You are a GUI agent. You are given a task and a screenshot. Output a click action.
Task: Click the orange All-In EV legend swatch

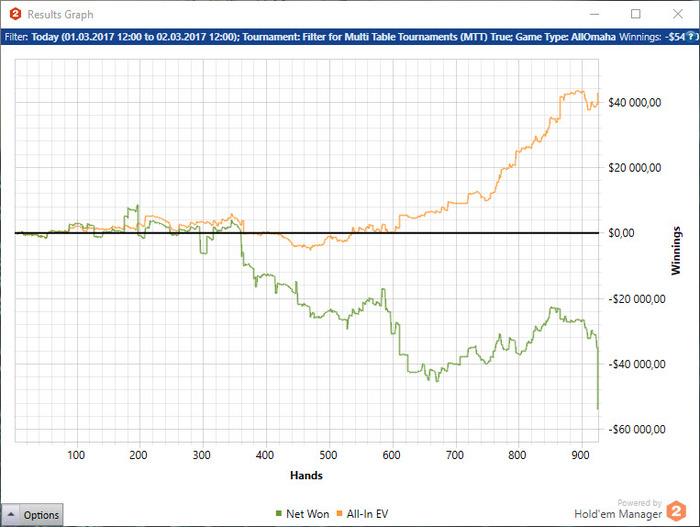pyautogui.click(x=339, y=514)
